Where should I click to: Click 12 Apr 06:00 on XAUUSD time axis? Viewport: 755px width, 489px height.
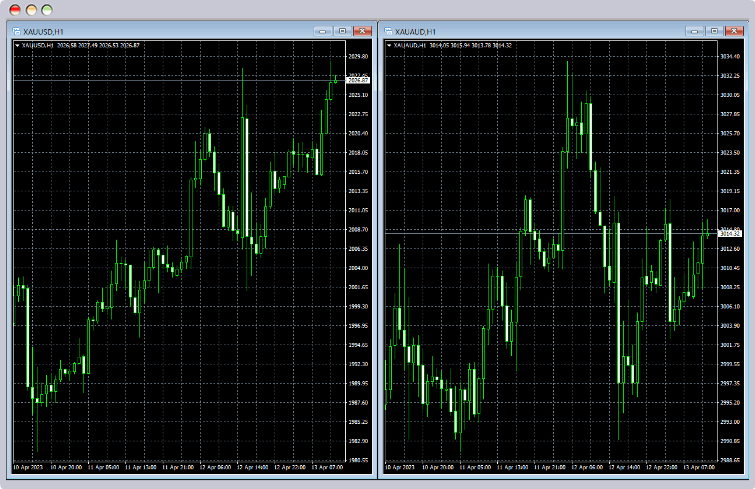coord(215,467)
